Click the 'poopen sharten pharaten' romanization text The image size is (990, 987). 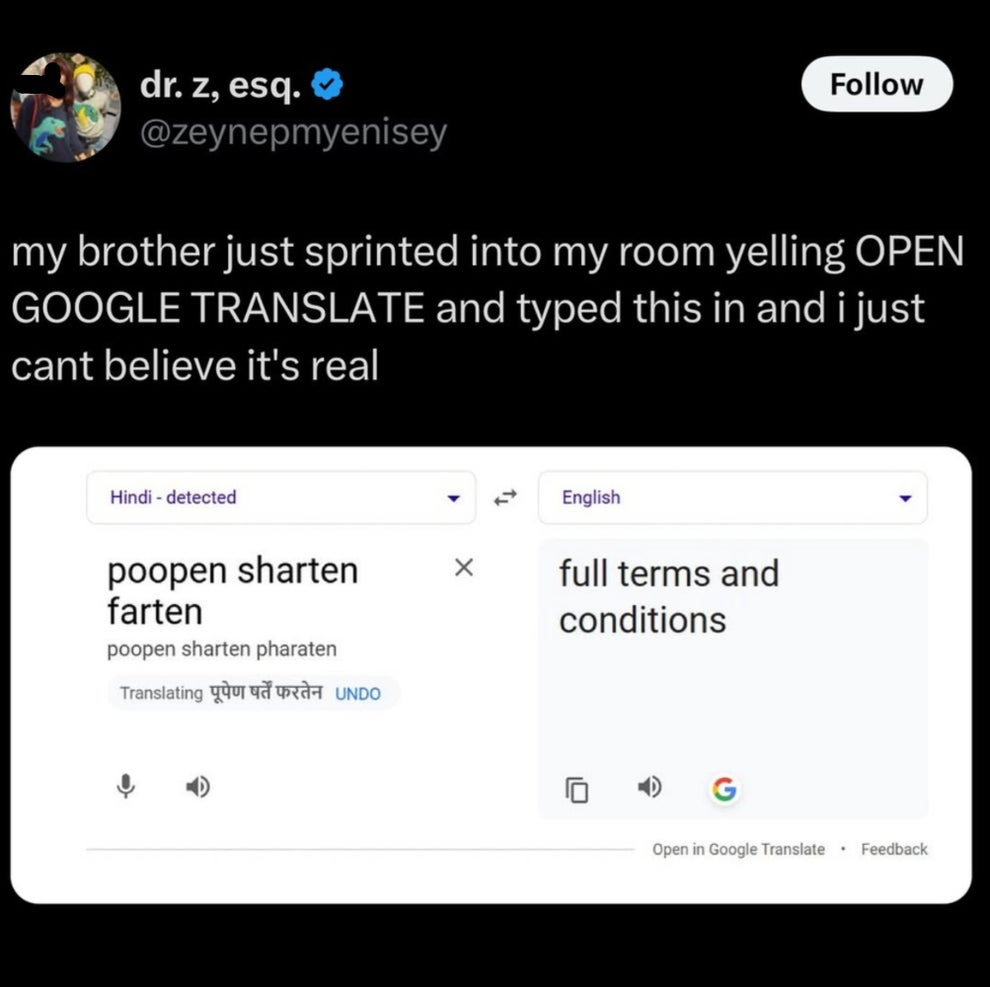click(222, 649)
